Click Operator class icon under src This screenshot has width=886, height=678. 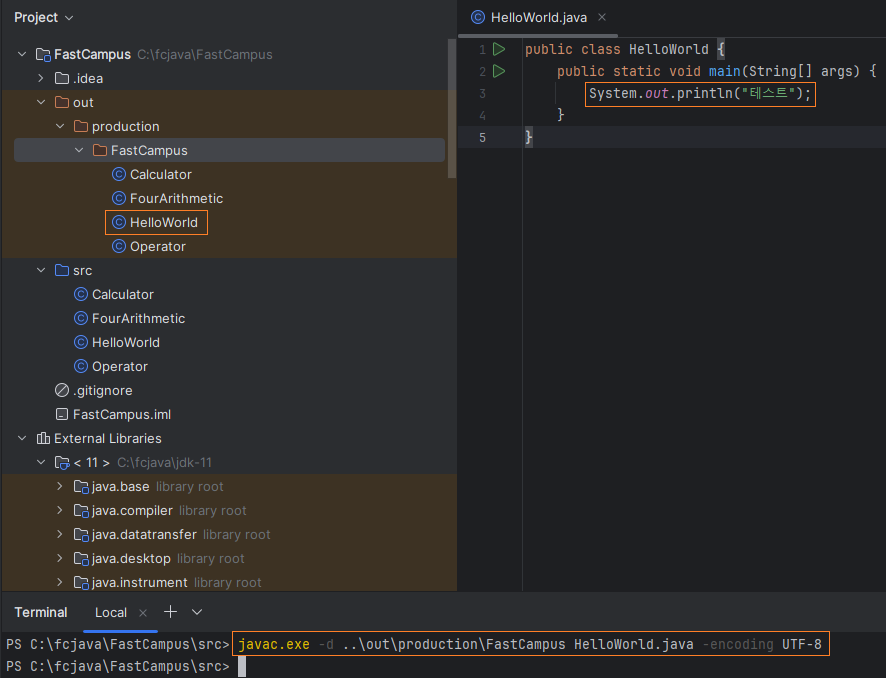(81, 366)
